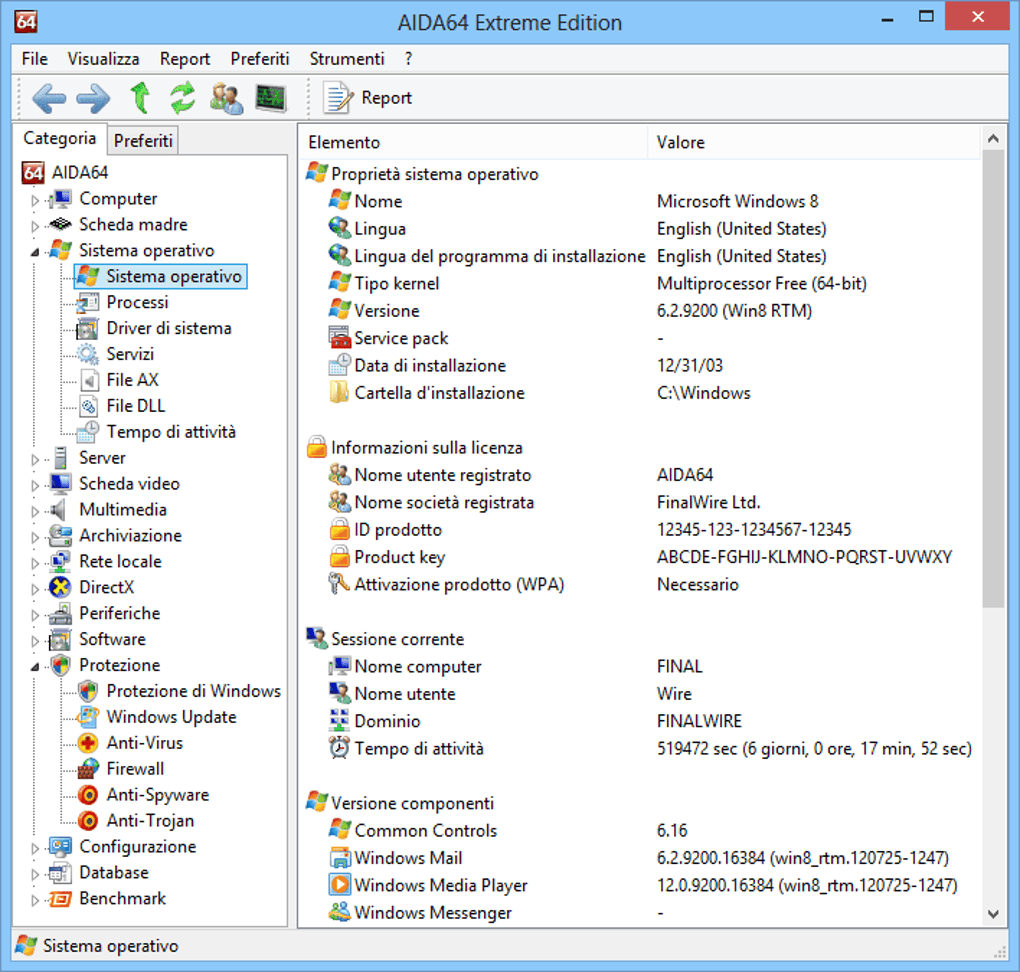Open the users manager toolbar icon
The height and width of the screenshot is (972, 1020).
point(226,98)
